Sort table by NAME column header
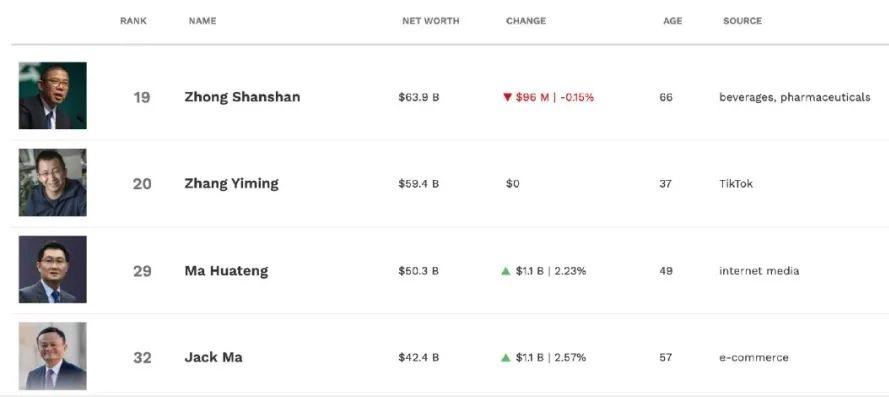This screenshot has height=397, width=889. click(x=202, y=21)
